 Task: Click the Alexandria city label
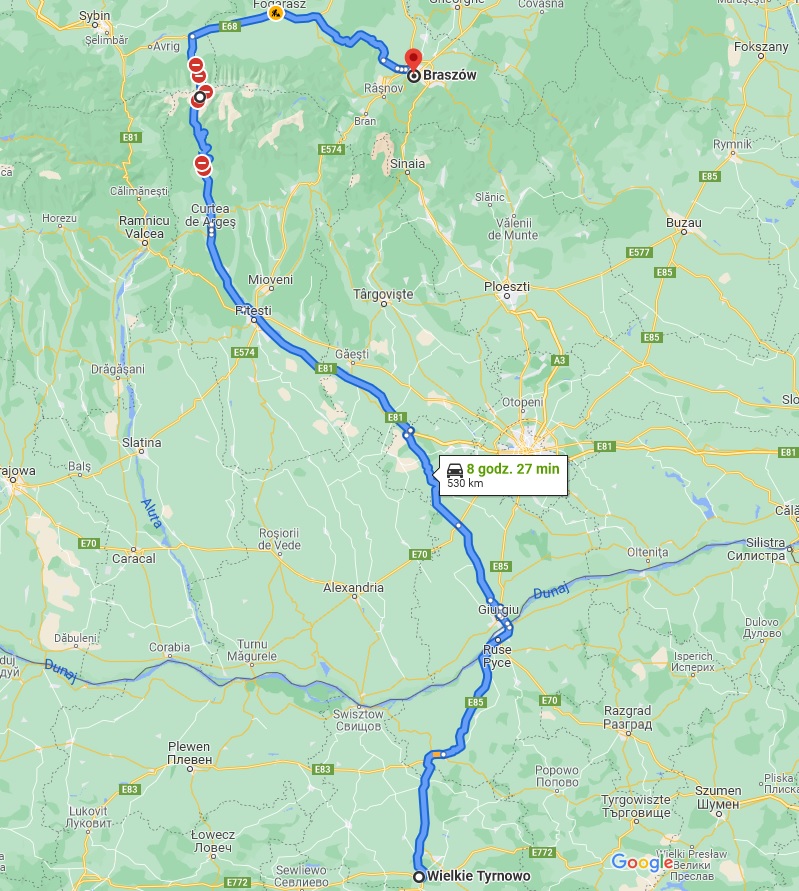[x=353, y=587]
